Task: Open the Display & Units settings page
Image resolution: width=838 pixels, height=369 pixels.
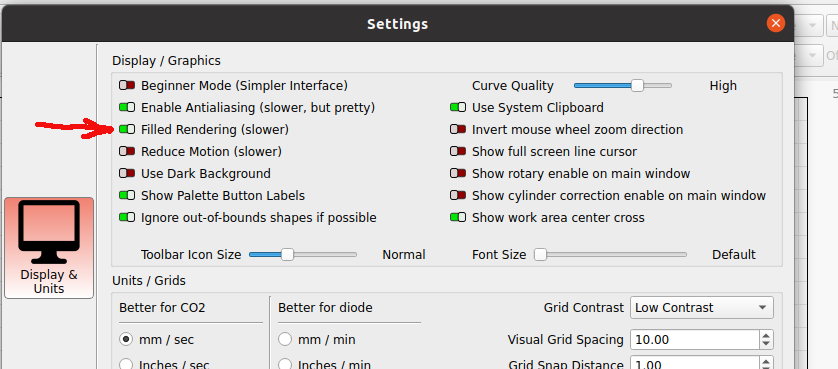Action: [49, 248]
